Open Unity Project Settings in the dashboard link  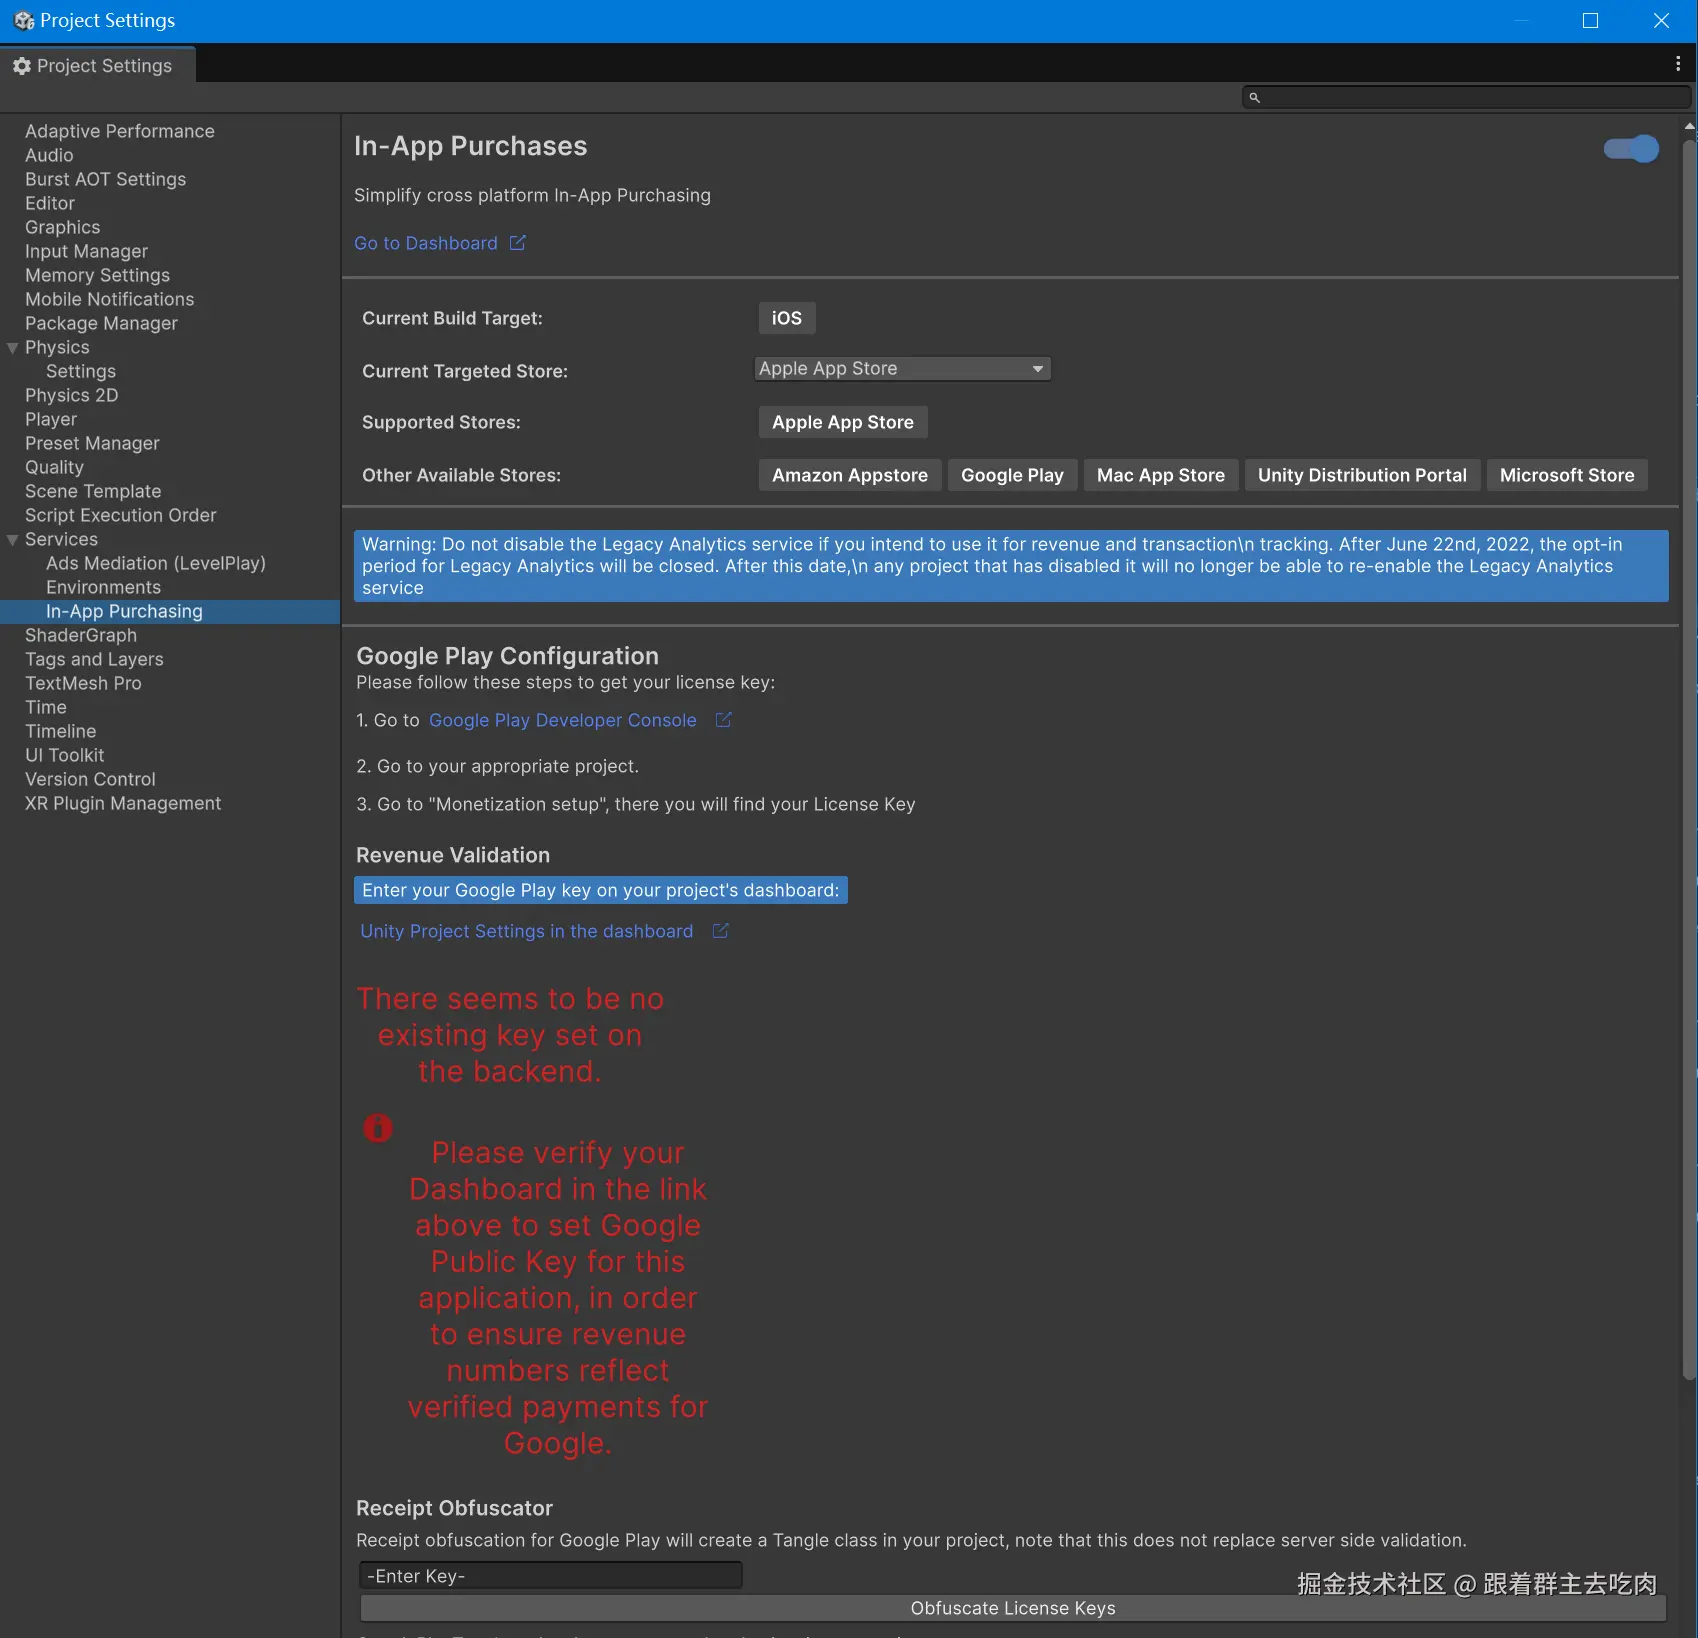(x=527, y=931)
